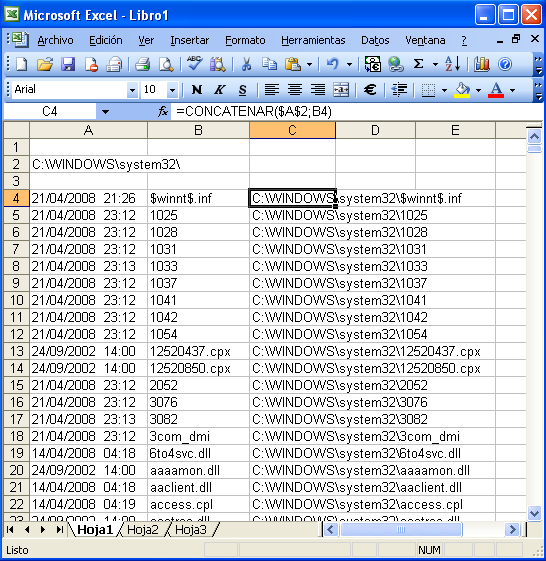Apply borders icon
546x561 pixels.
(428, 89)
